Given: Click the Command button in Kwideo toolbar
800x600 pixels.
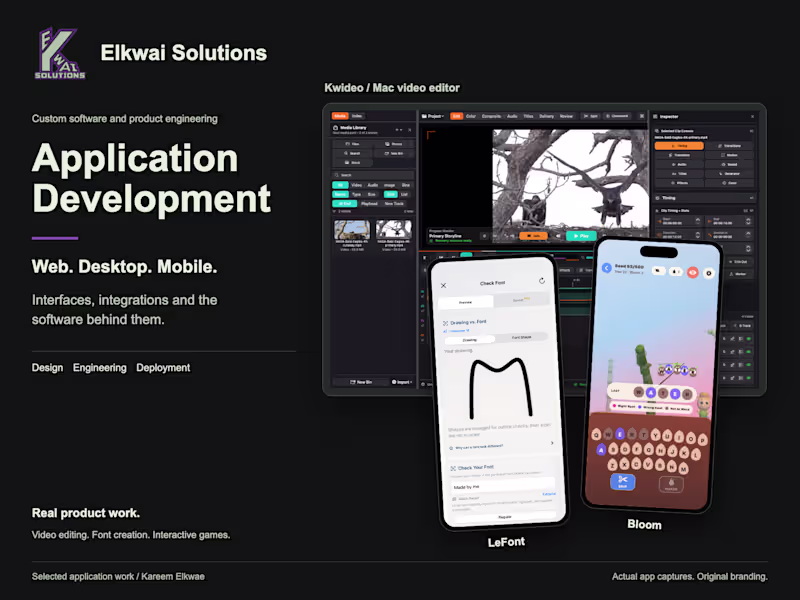Looking at the screenshot, I should tap(617, 116).
